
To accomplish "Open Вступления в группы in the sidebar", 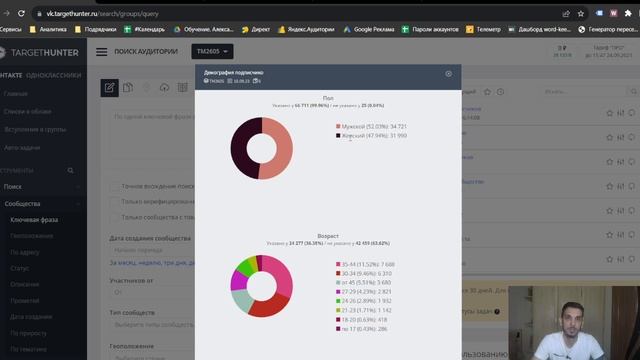I will pos(35,129).
